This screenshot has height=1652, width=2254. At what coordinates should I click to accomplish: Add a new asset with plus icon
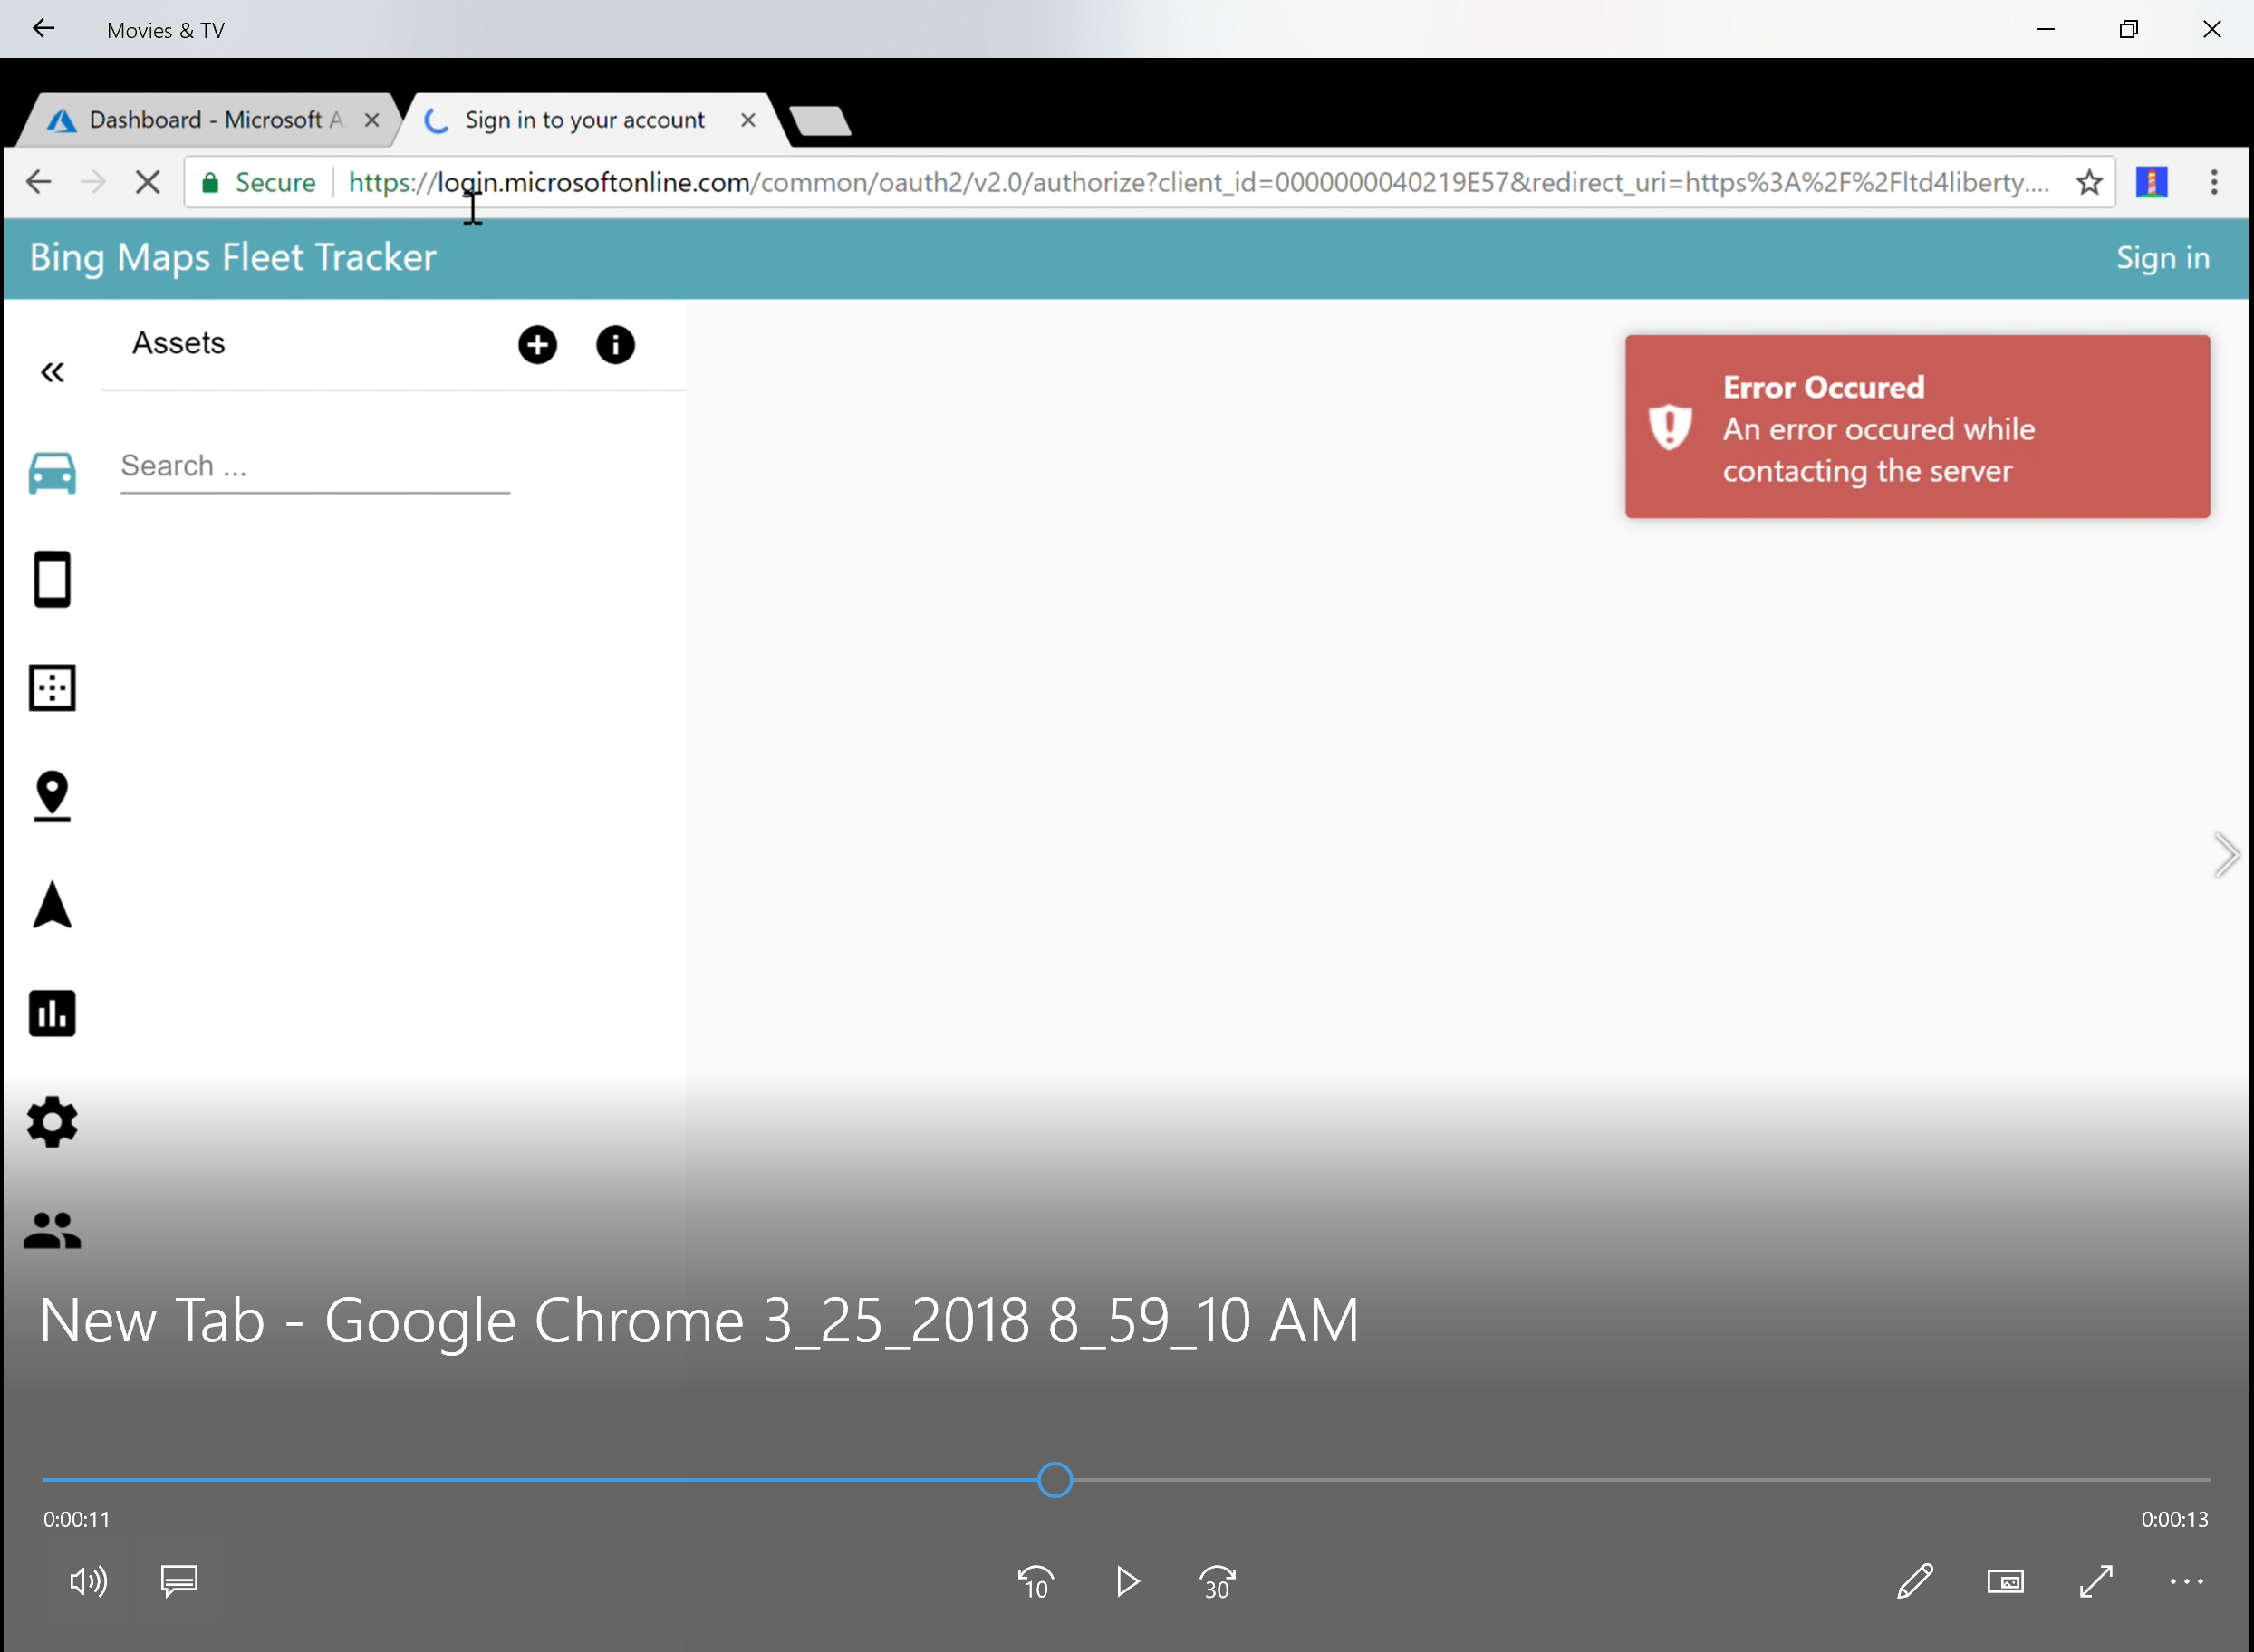point(537,345)
